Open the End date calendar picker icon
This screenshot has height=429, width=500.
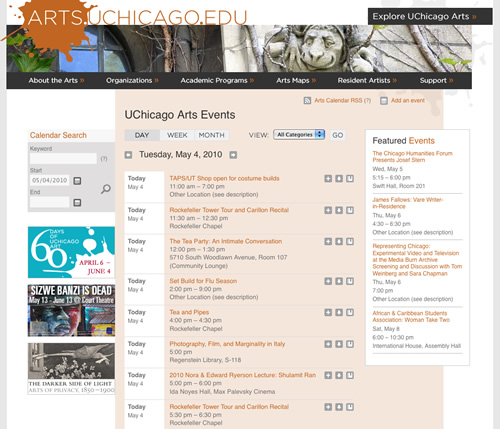click(77, 202)
